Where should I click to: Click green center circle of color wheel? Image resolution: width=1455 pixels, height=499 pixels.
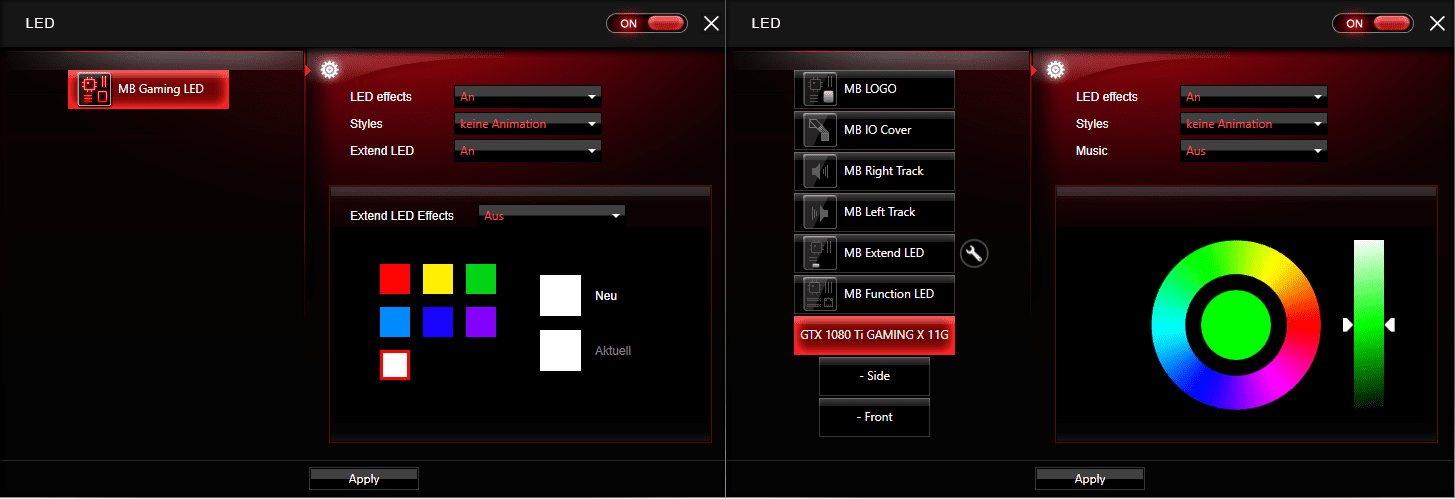coord(1235,325)
